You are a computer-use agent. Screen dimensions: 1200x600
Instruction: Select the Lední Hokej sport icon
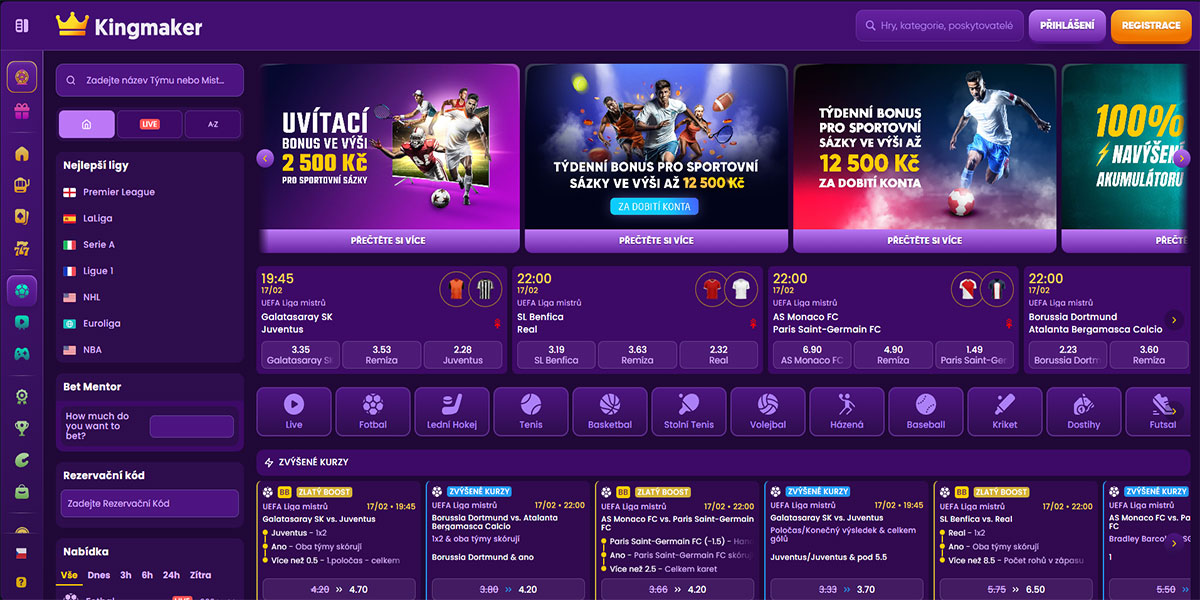pos(452,411)
